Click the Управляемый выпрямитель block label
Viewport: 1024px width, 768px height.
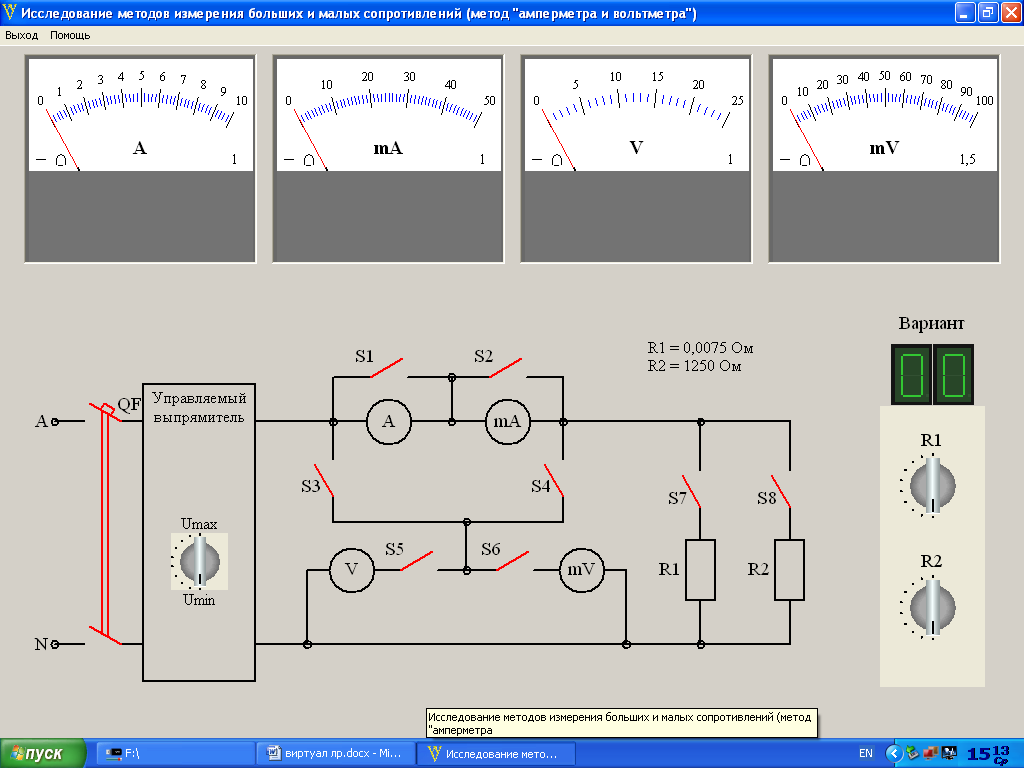(199, 408)
